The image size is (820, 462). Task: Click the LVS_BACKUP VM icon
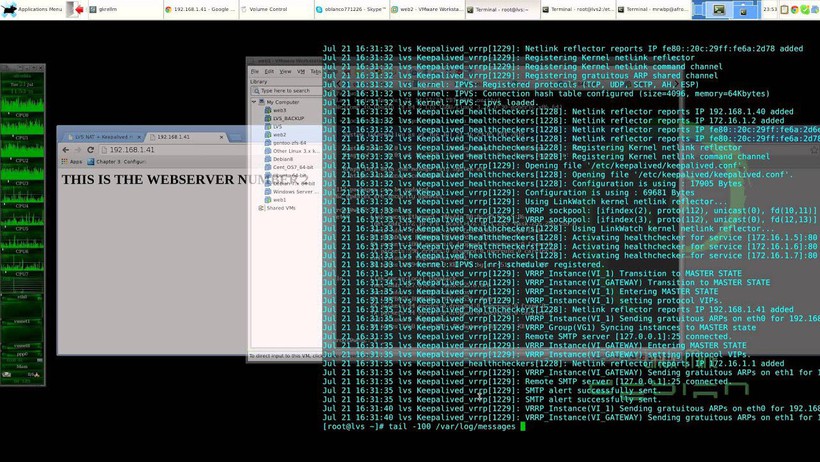268,119
